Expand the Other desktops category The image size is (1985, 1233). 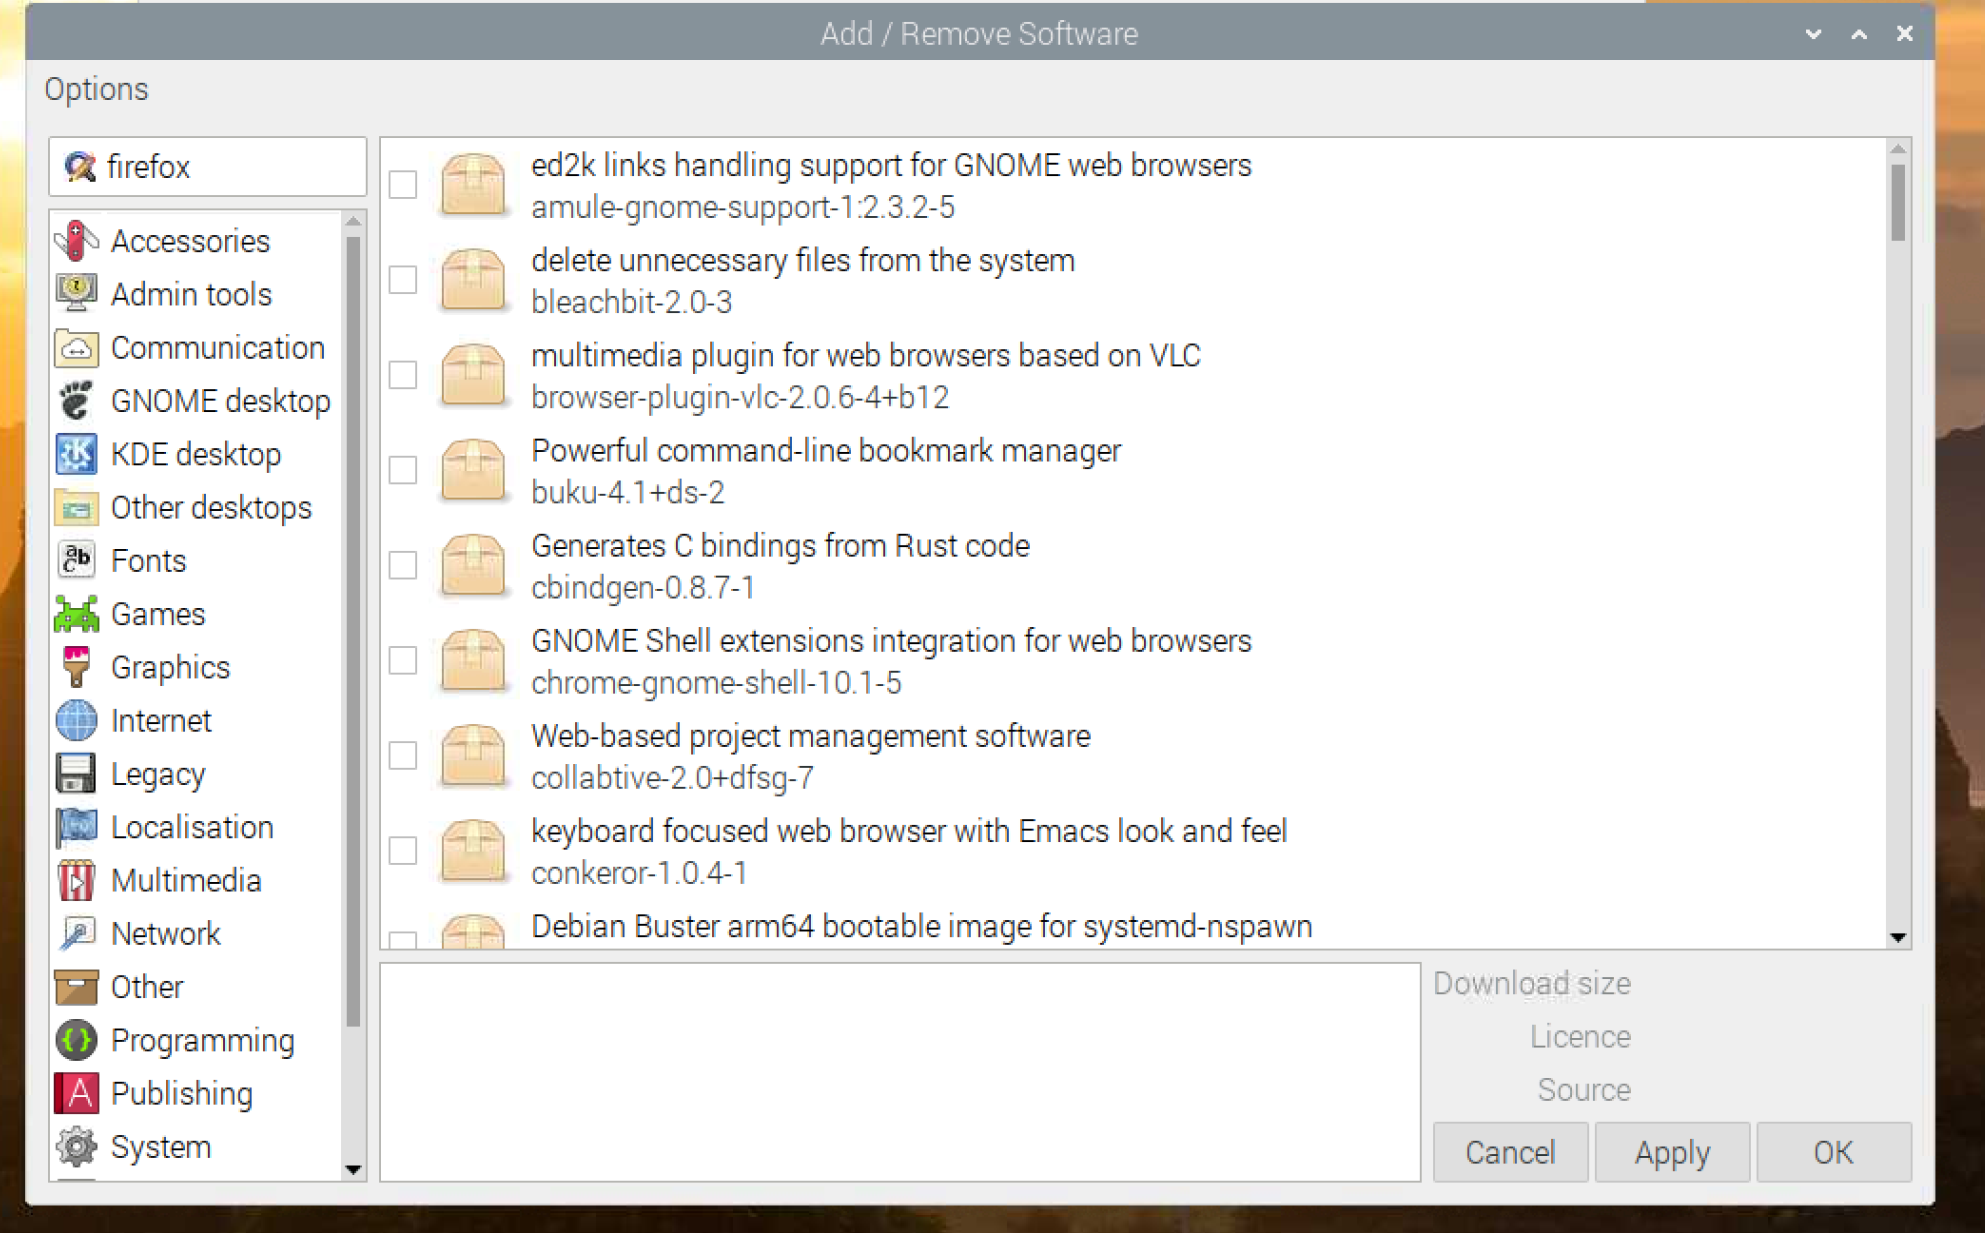pos(210,507)
